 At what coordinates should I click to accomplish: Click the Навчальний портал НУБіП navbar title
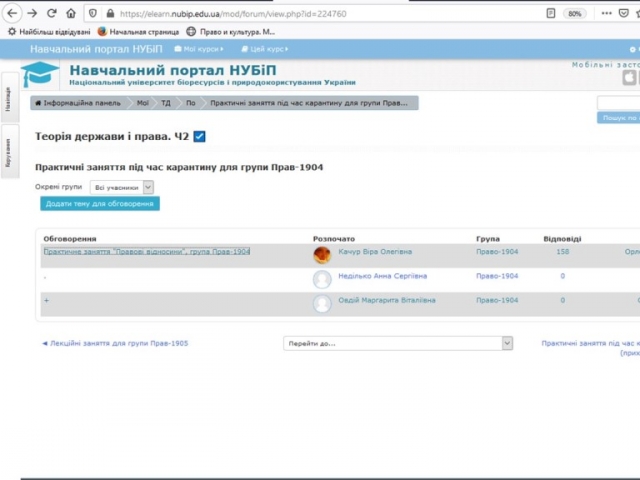point(96,49)
